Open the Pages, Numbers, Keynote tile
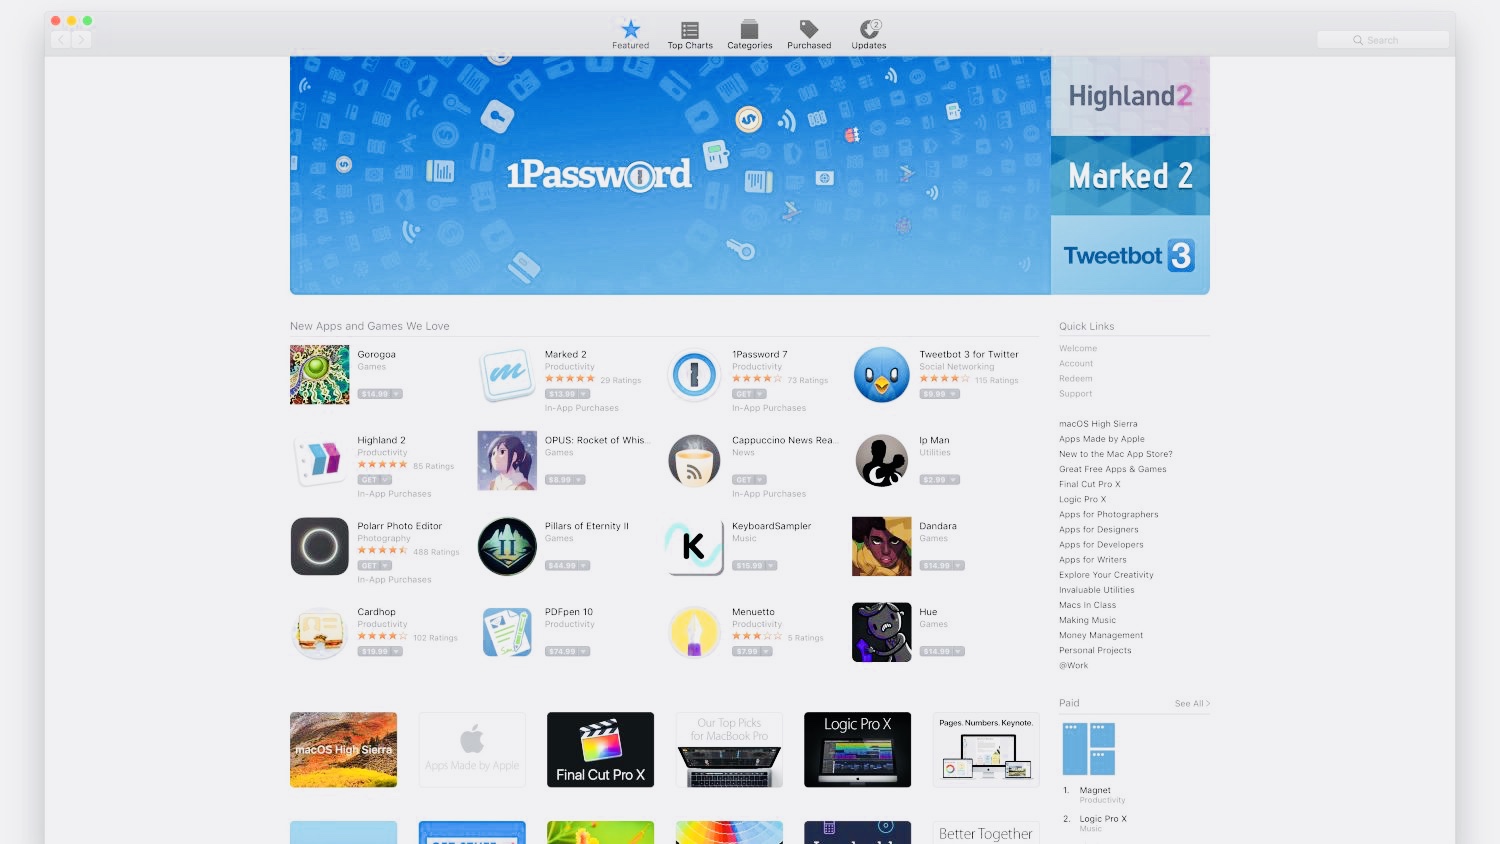The height and width of the screenshot is (844, 1500). 986,750
